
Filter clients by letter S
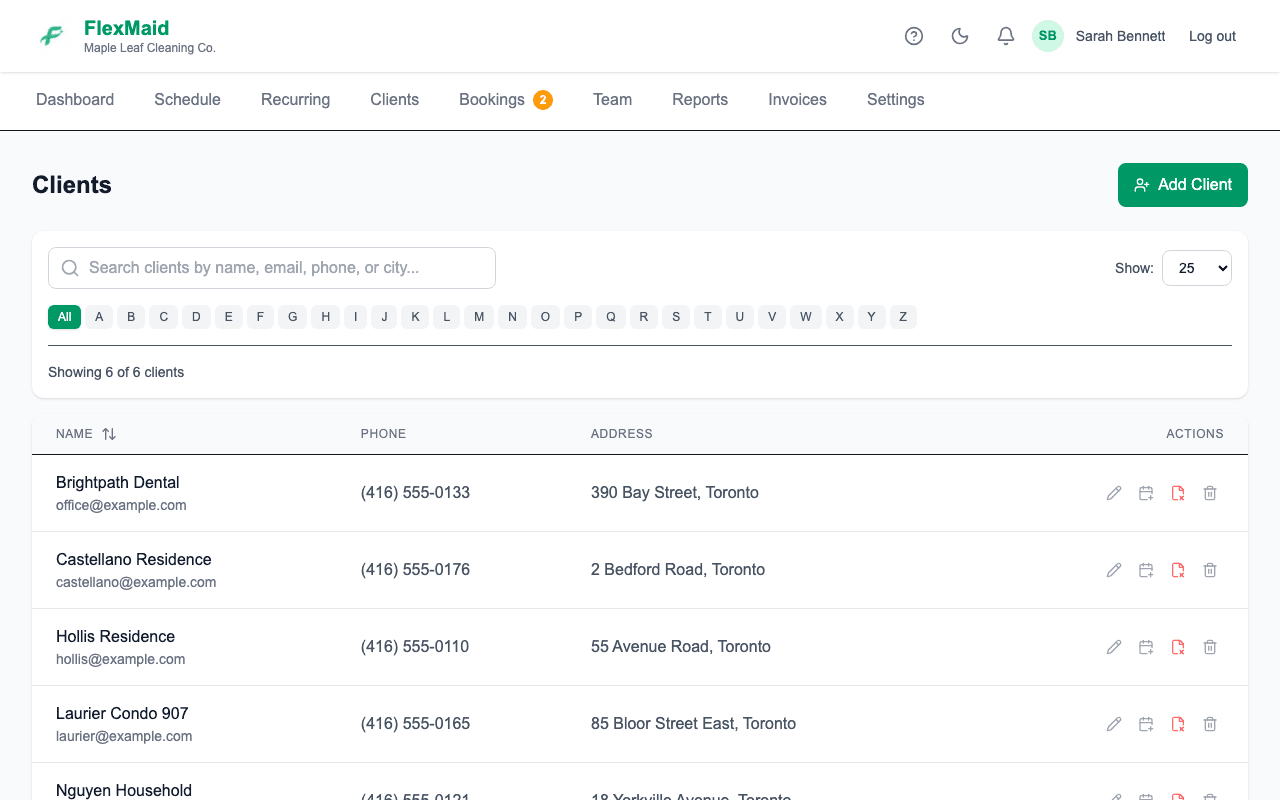pos(676,317)
